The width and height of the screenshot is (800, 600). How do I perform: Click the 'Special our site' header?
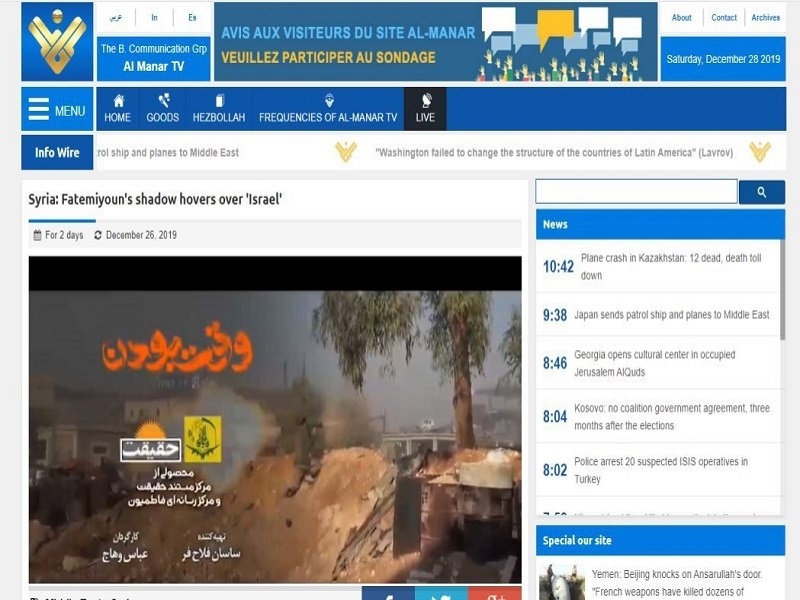(x=660, y=541)
